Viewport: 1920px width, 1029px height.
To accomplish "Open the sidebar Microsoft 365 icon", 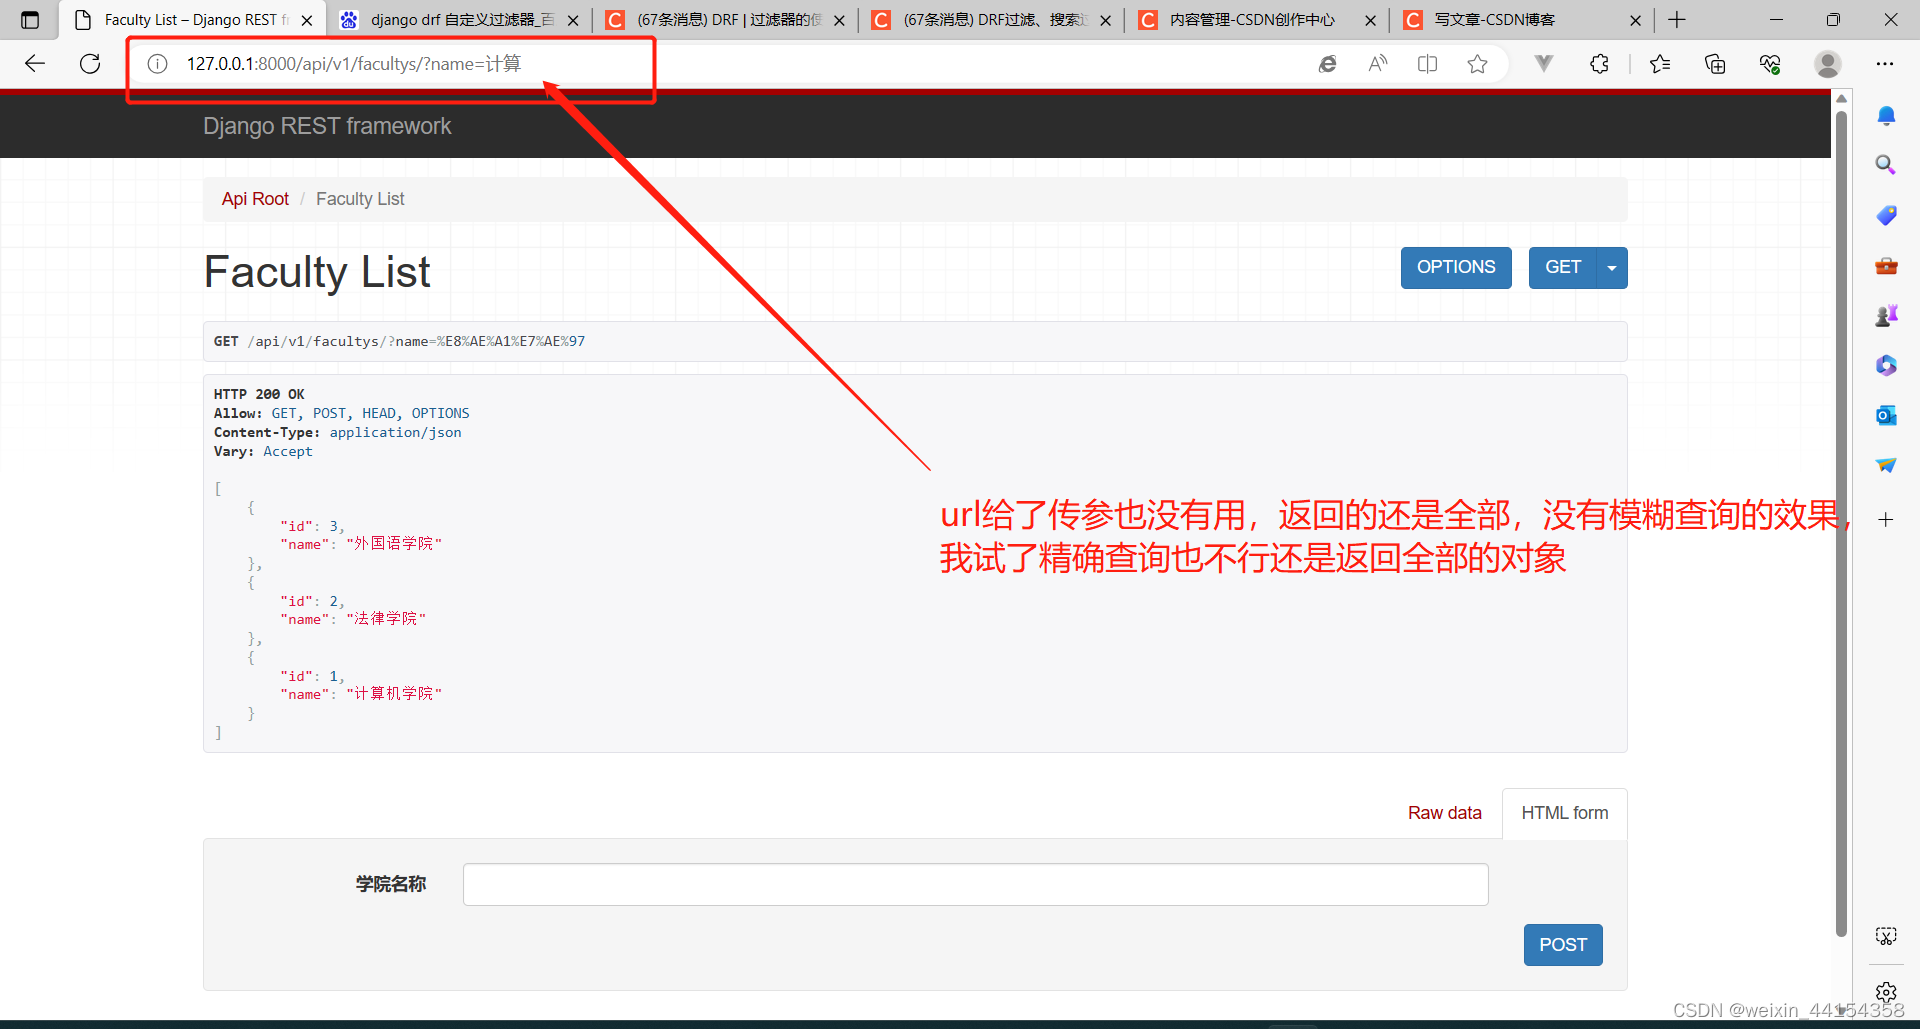I will point(1886,366).
